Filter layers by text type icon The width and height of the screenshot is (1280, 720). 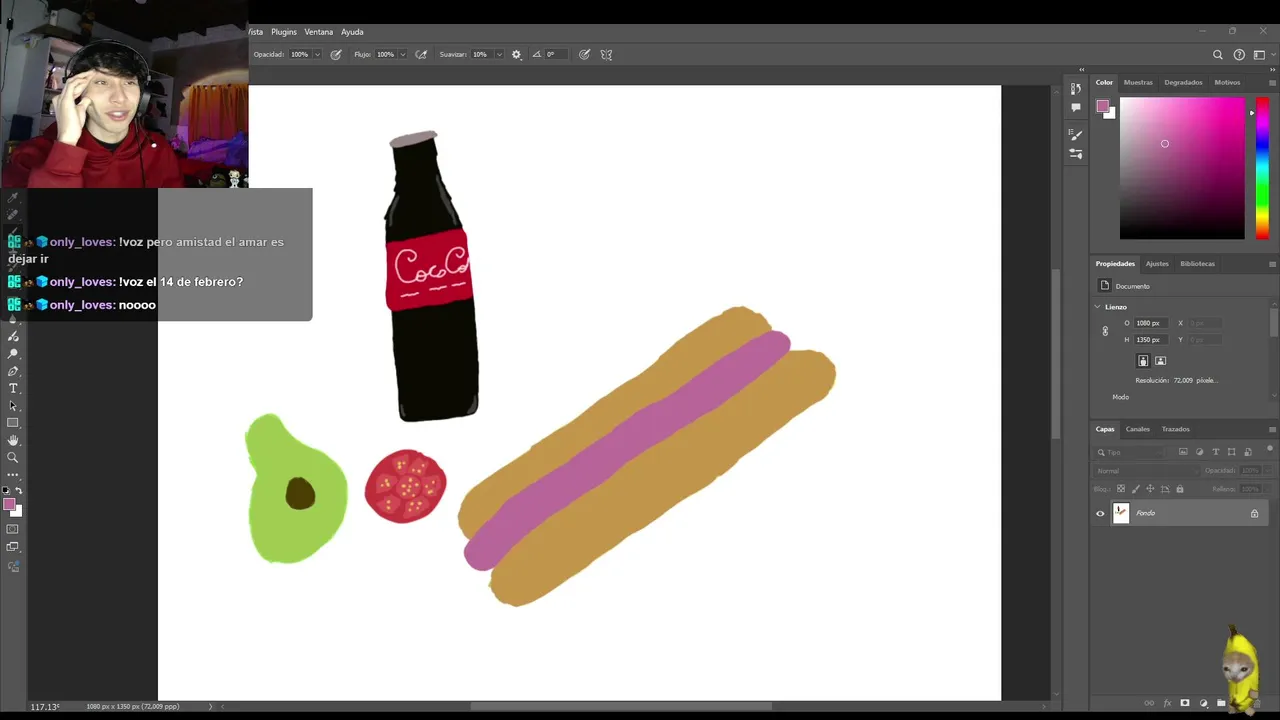pos(1215,452)
